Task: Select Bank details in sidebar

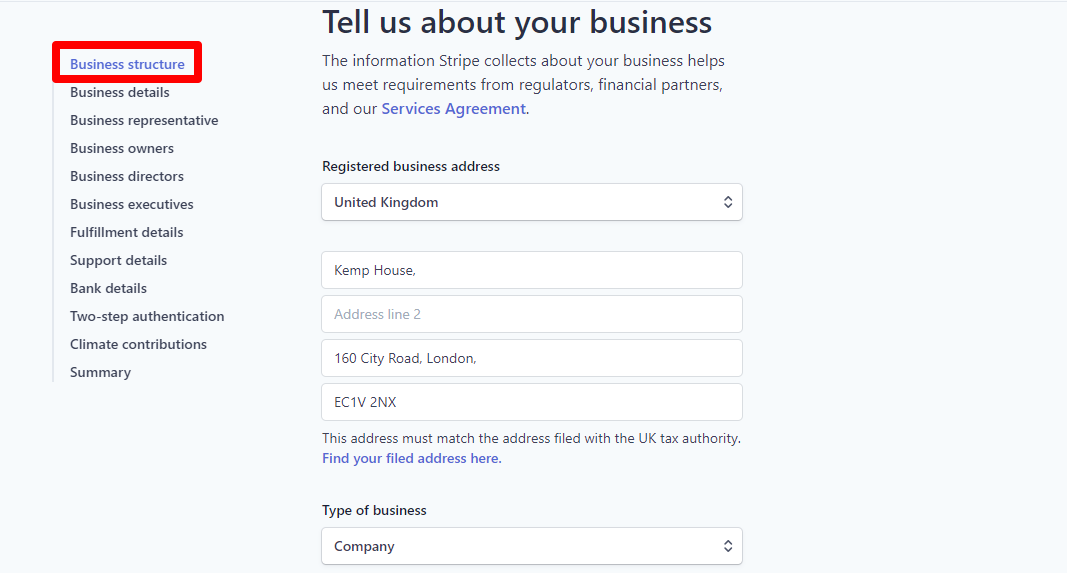Action: click(x=108, y=288)
